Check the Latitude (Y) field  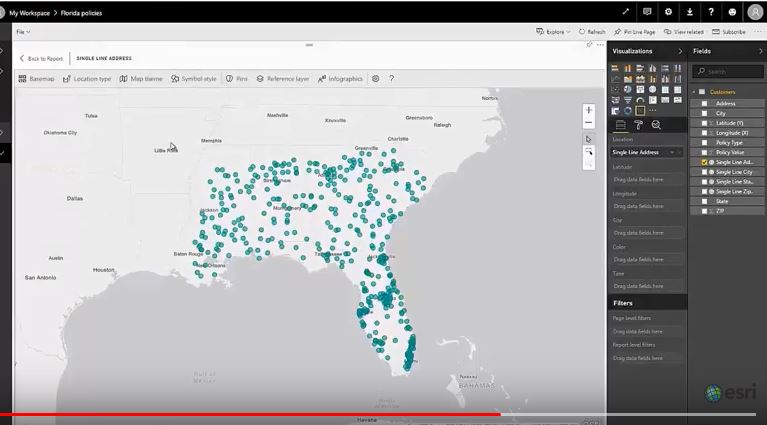coord(704,123)
